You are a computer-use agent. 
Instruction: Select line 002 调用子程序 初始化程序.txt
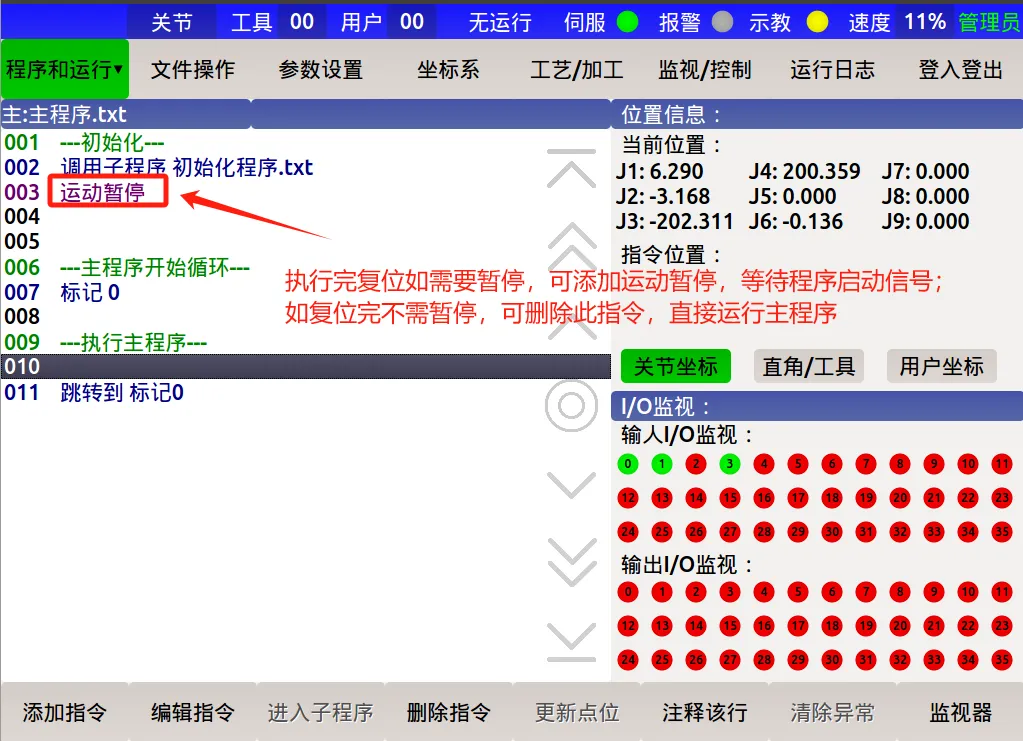pyautogui.click(x=306, y=168)
